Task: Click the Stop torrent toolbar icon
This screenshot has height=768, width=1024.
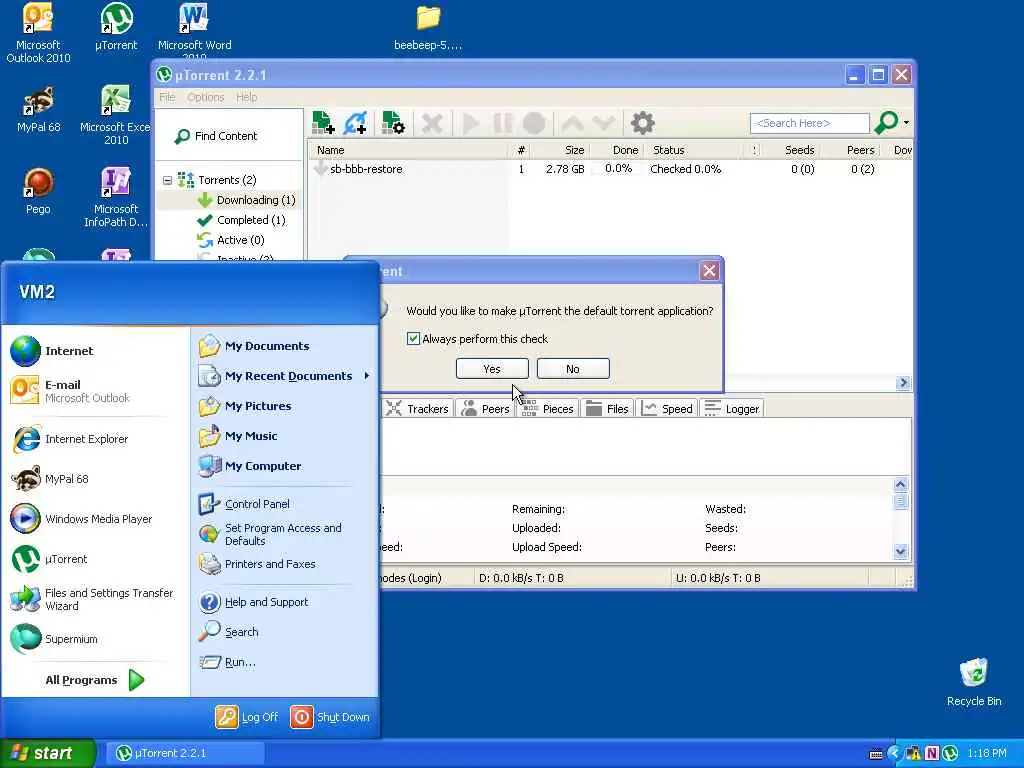Action: tap(534, 123)
